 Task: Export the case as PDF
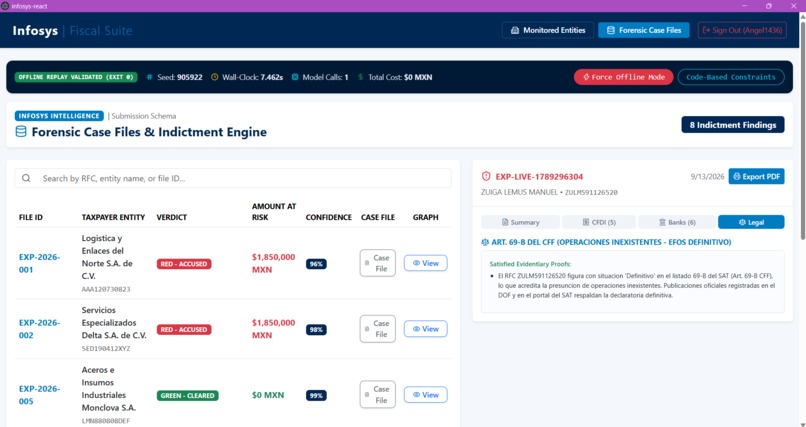(756, 176)
